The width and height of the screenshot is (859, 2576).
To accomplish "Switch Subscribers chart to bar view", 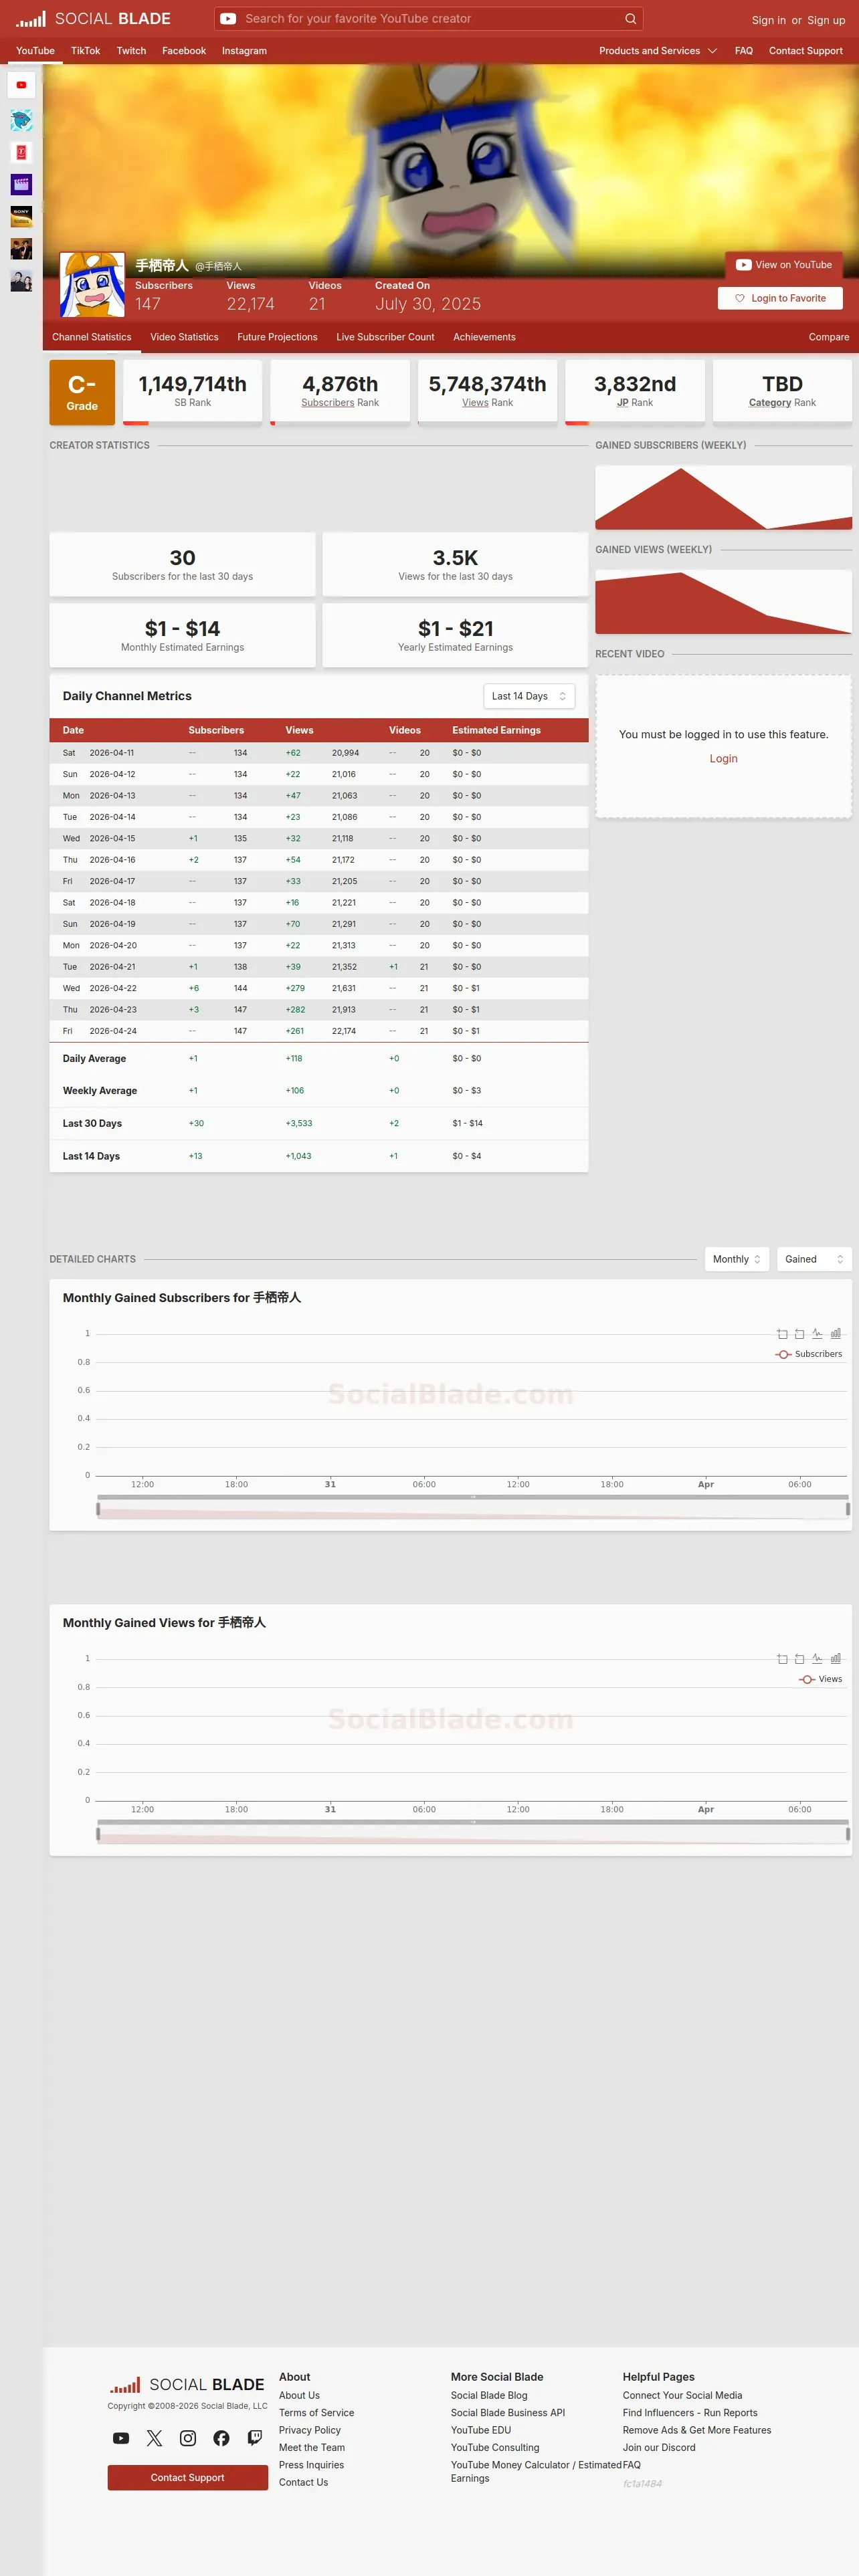I will (836, 1334).
